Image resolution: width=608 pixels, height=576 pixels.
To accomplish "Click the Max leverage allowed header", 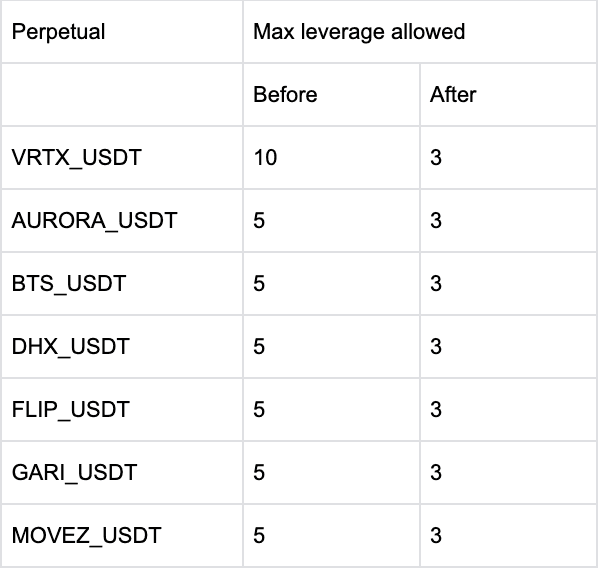I will 359,32.
